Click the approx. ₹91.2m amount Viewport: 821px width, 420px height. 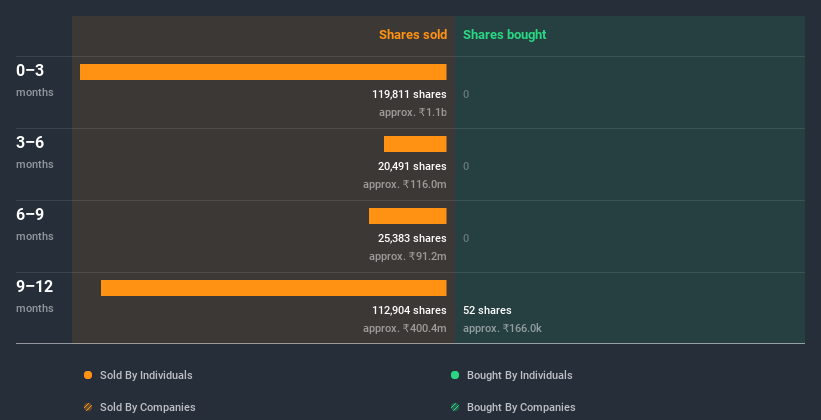click(408, 256)
